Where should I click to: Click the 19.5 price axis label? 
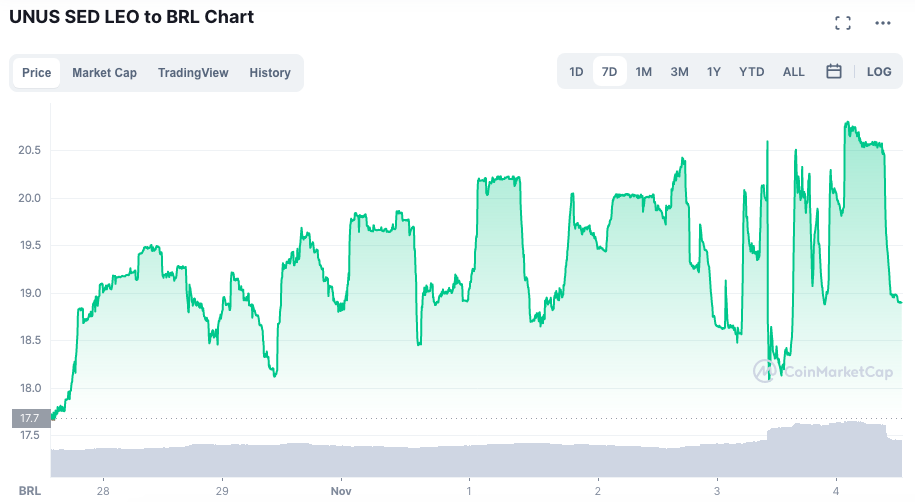tap(30, 245)
